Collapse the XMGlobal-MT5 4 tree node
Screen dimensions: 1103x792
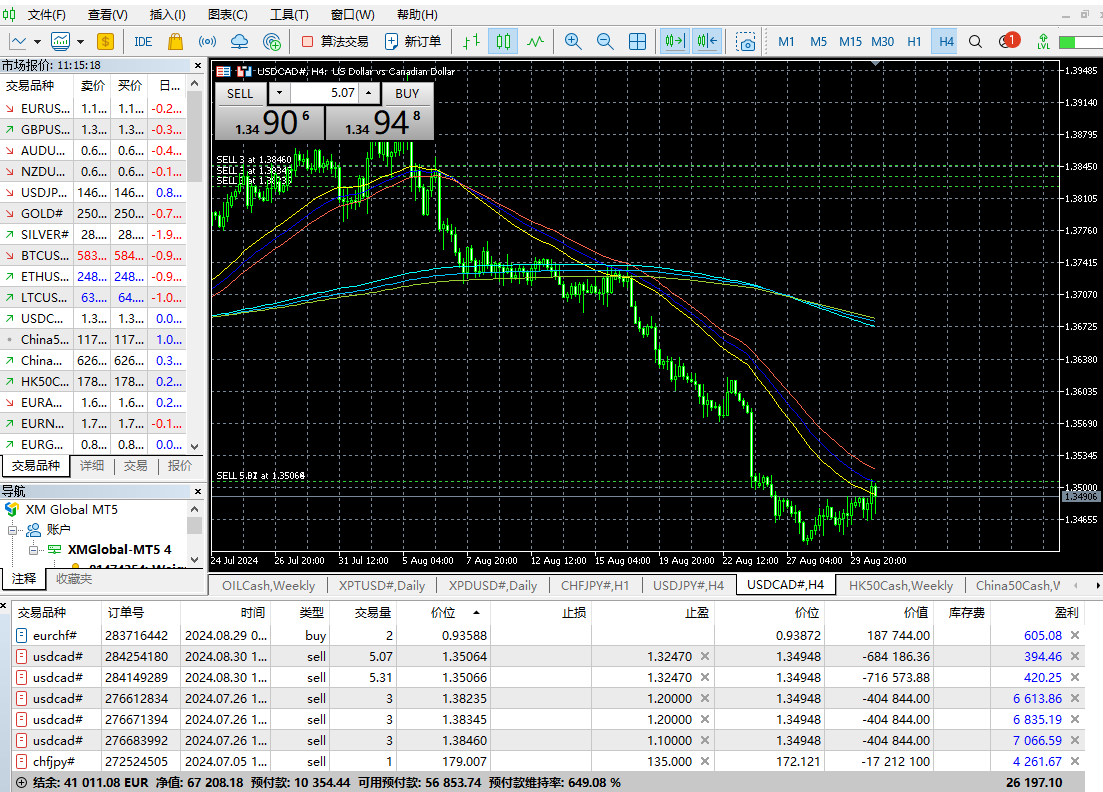(x=33, y=550)
